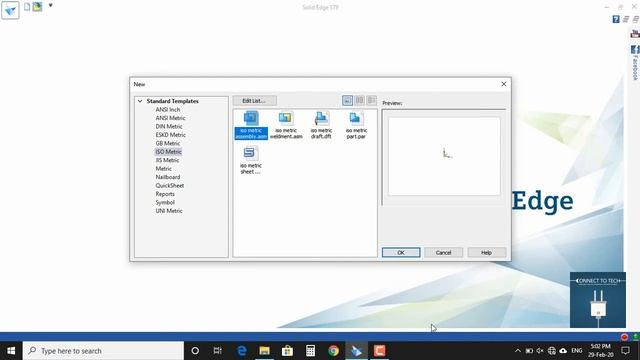Select UNI Metric template folder
This screenshot has width=640, height=360.
click(169, 211)
